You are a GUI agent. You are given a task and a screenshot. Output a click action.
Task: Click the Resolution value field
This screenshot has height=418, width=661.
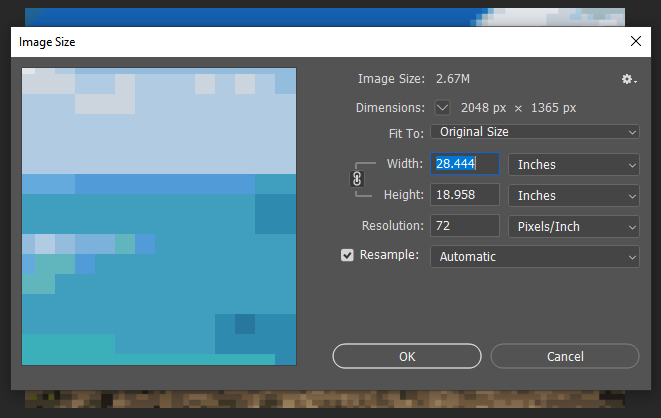pyautogui.click(x=464, y=226)
